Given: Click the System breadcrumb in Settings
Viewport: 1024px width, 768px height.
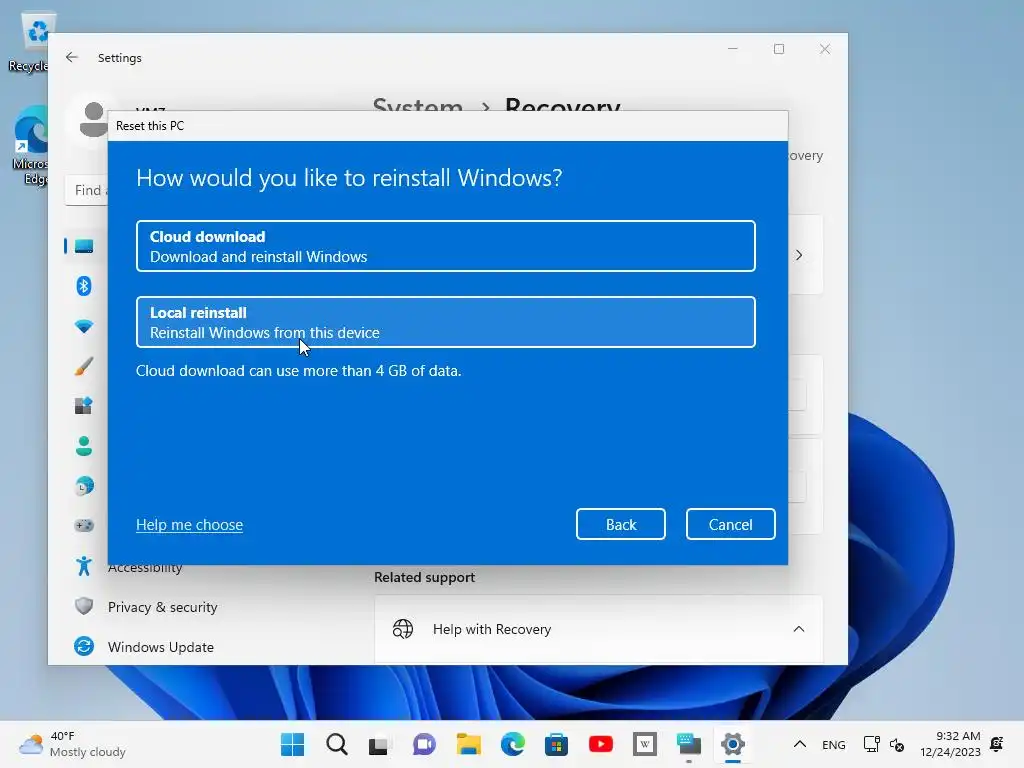Looking at the screenshot, I should 417,105.
